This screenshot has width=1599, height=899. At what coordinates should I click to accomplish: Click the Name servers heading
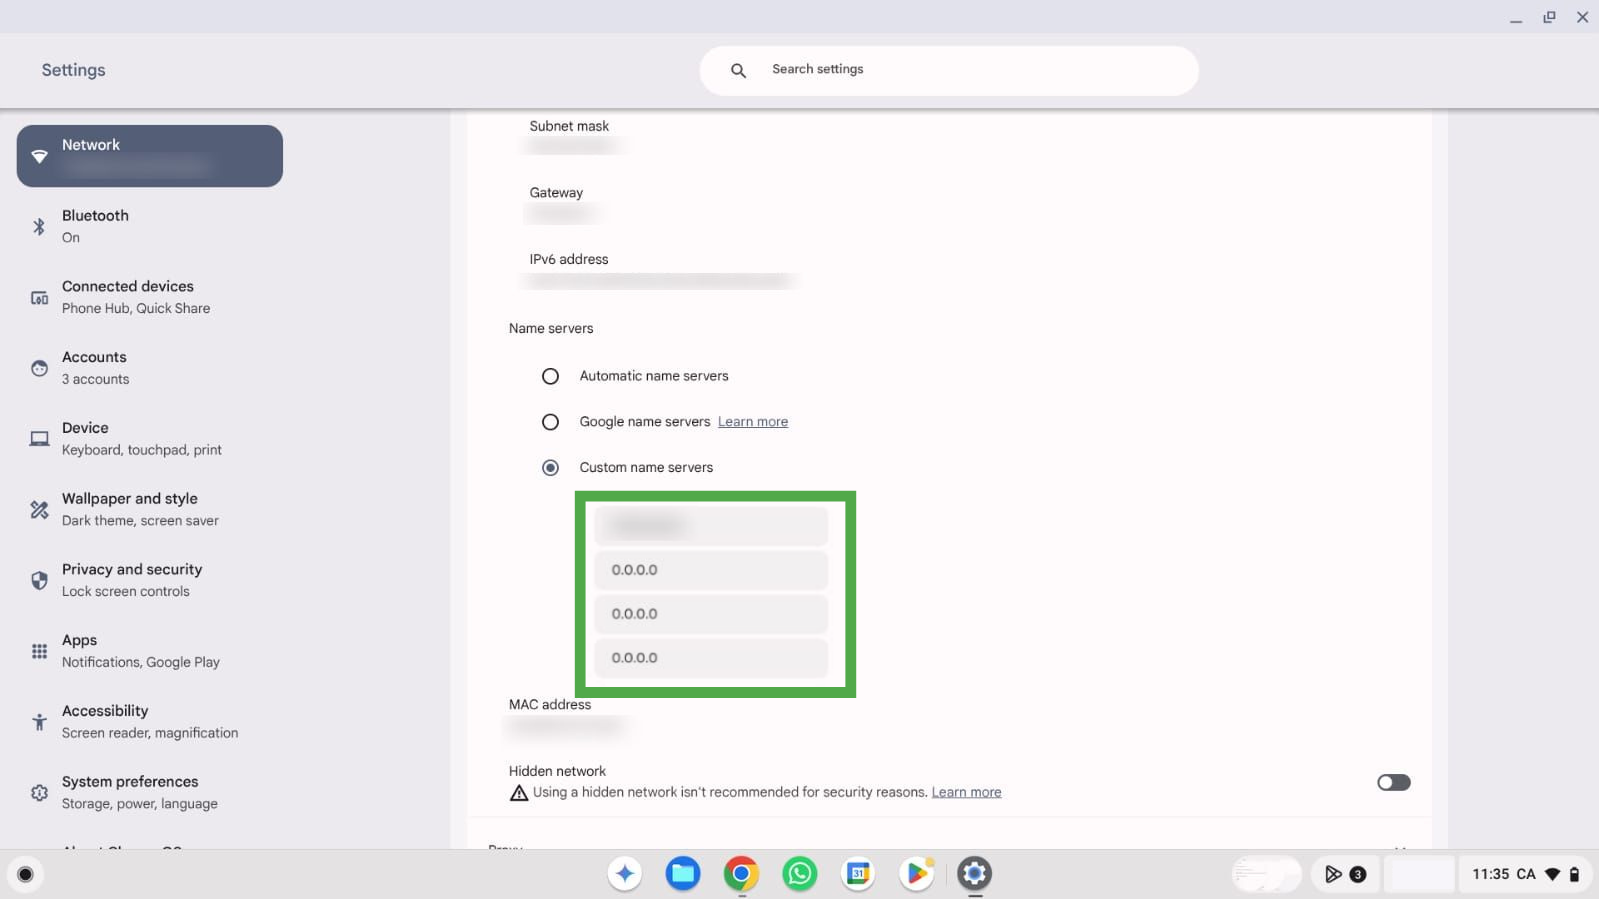coord(551,328)
